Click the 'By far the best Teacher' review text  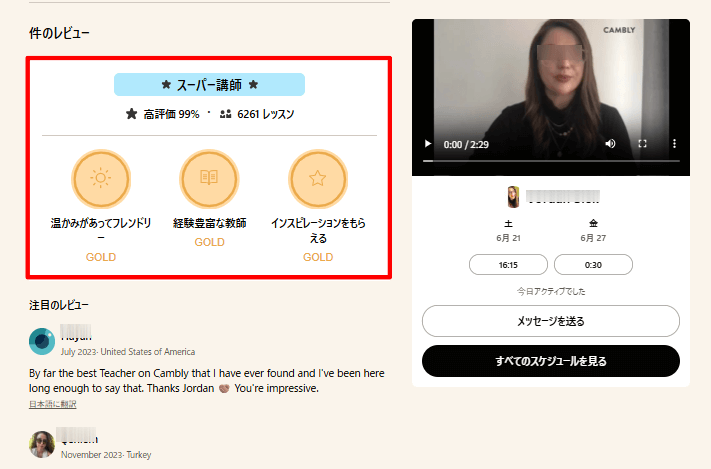tap(207, 381)
